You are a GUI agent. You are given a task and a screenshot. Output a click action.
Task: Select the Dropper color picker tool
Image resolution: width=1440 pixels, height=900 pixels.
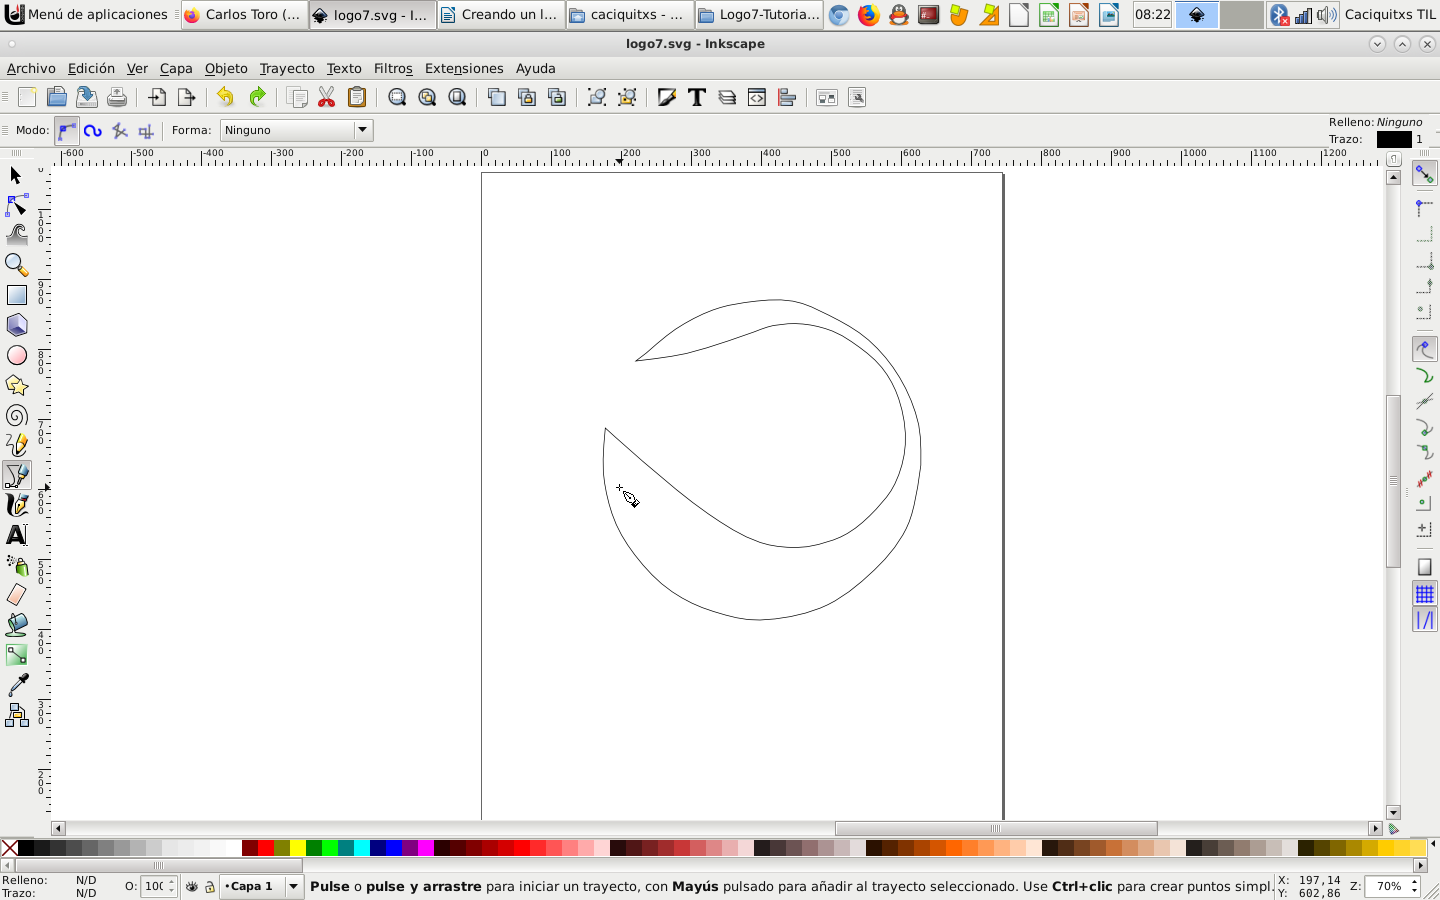16,685
